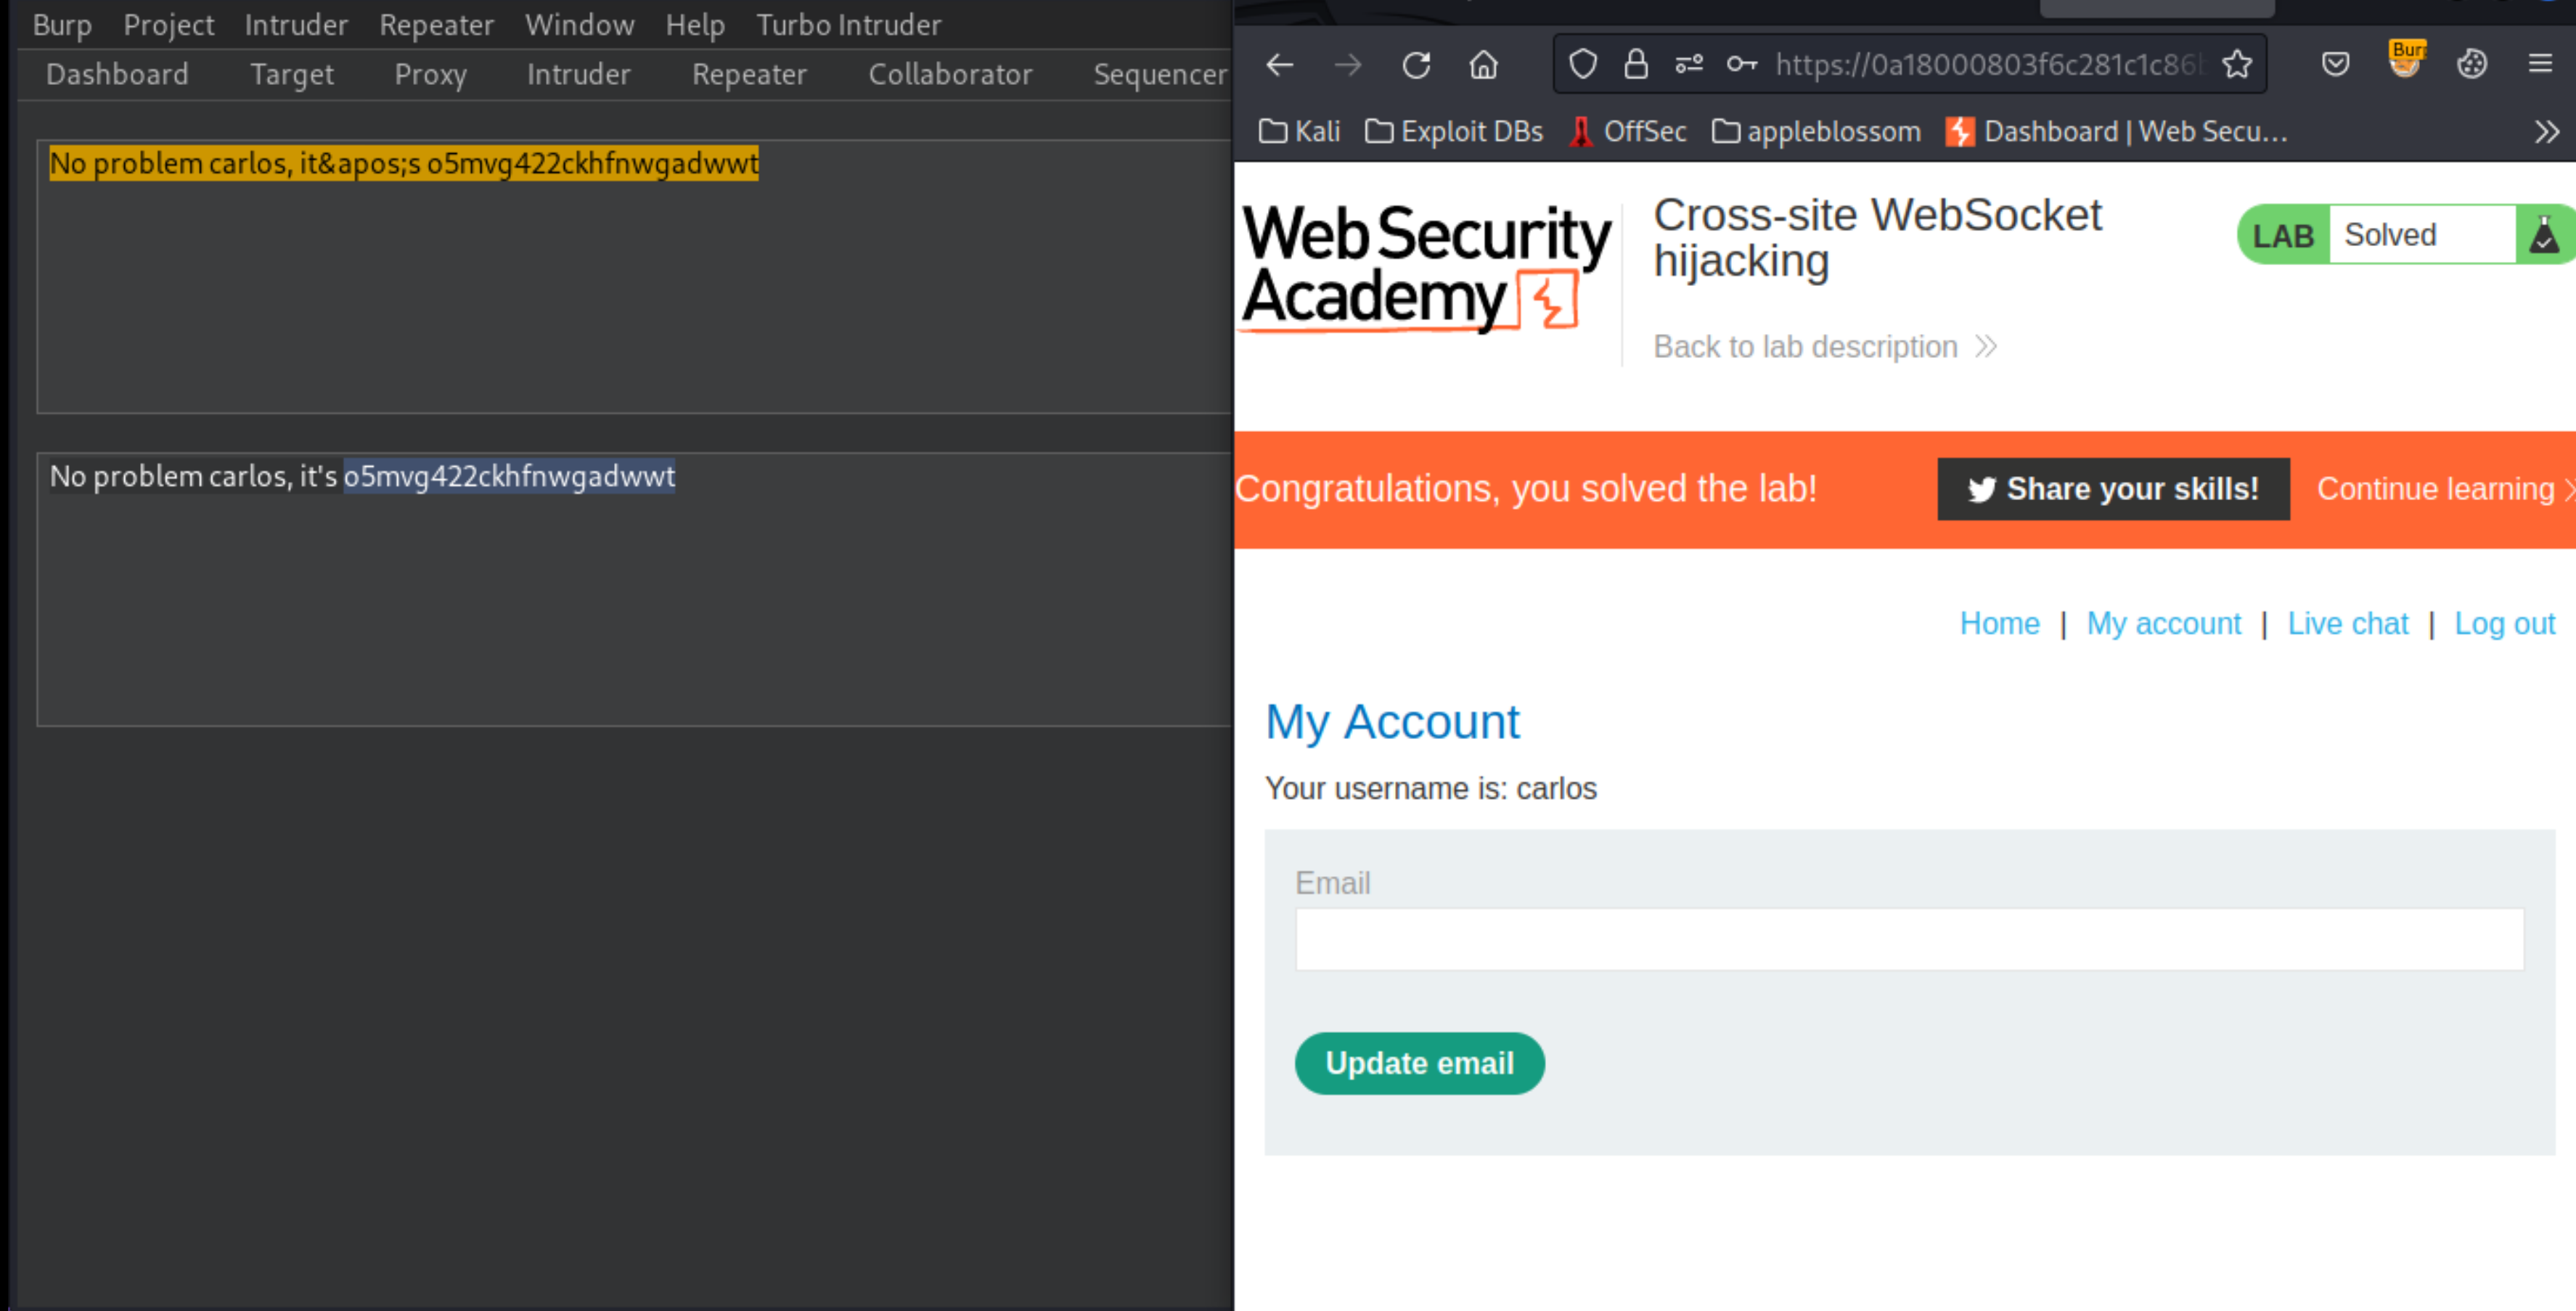Click the selected password o5mvg422ckhfnwgadwwt in decoded box
This screenshot has width=2576, height=1311.
509,477
